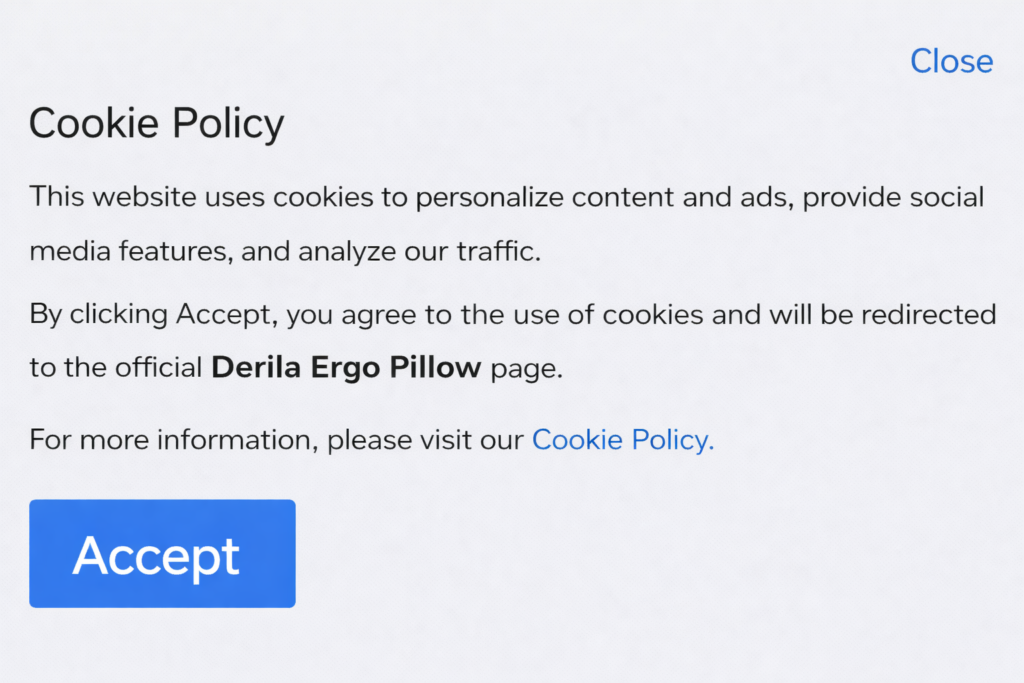Click the word "Derila" in bold
Screen dimensions: 1024x683
[255, 367]
